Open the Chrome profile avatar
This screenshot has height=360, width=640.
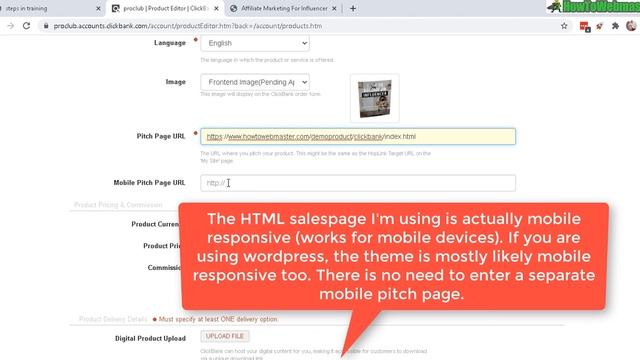631,25
